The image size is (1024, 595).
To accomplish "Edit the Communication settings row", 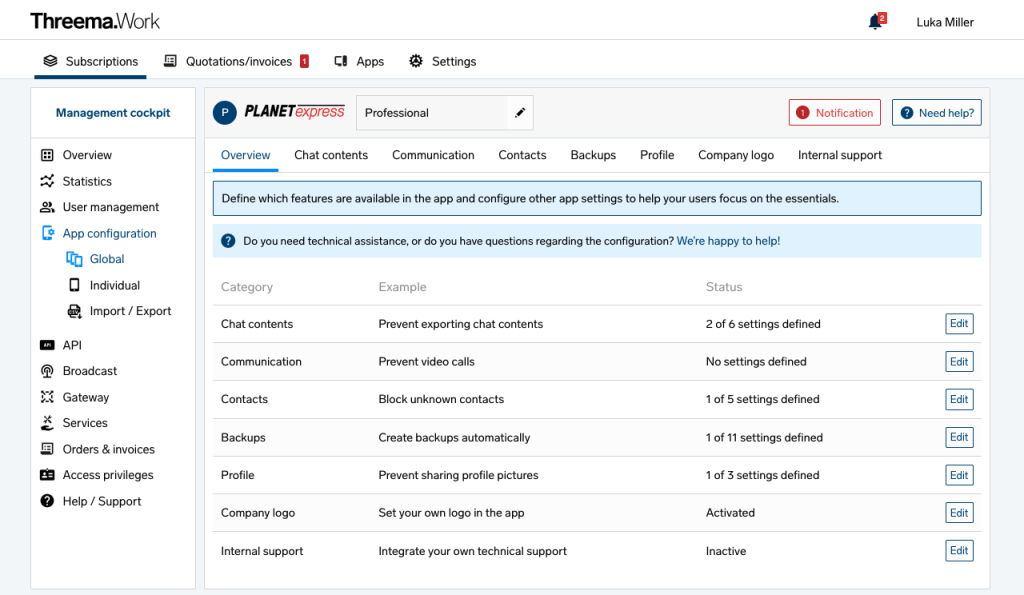I will pos(959,361).
